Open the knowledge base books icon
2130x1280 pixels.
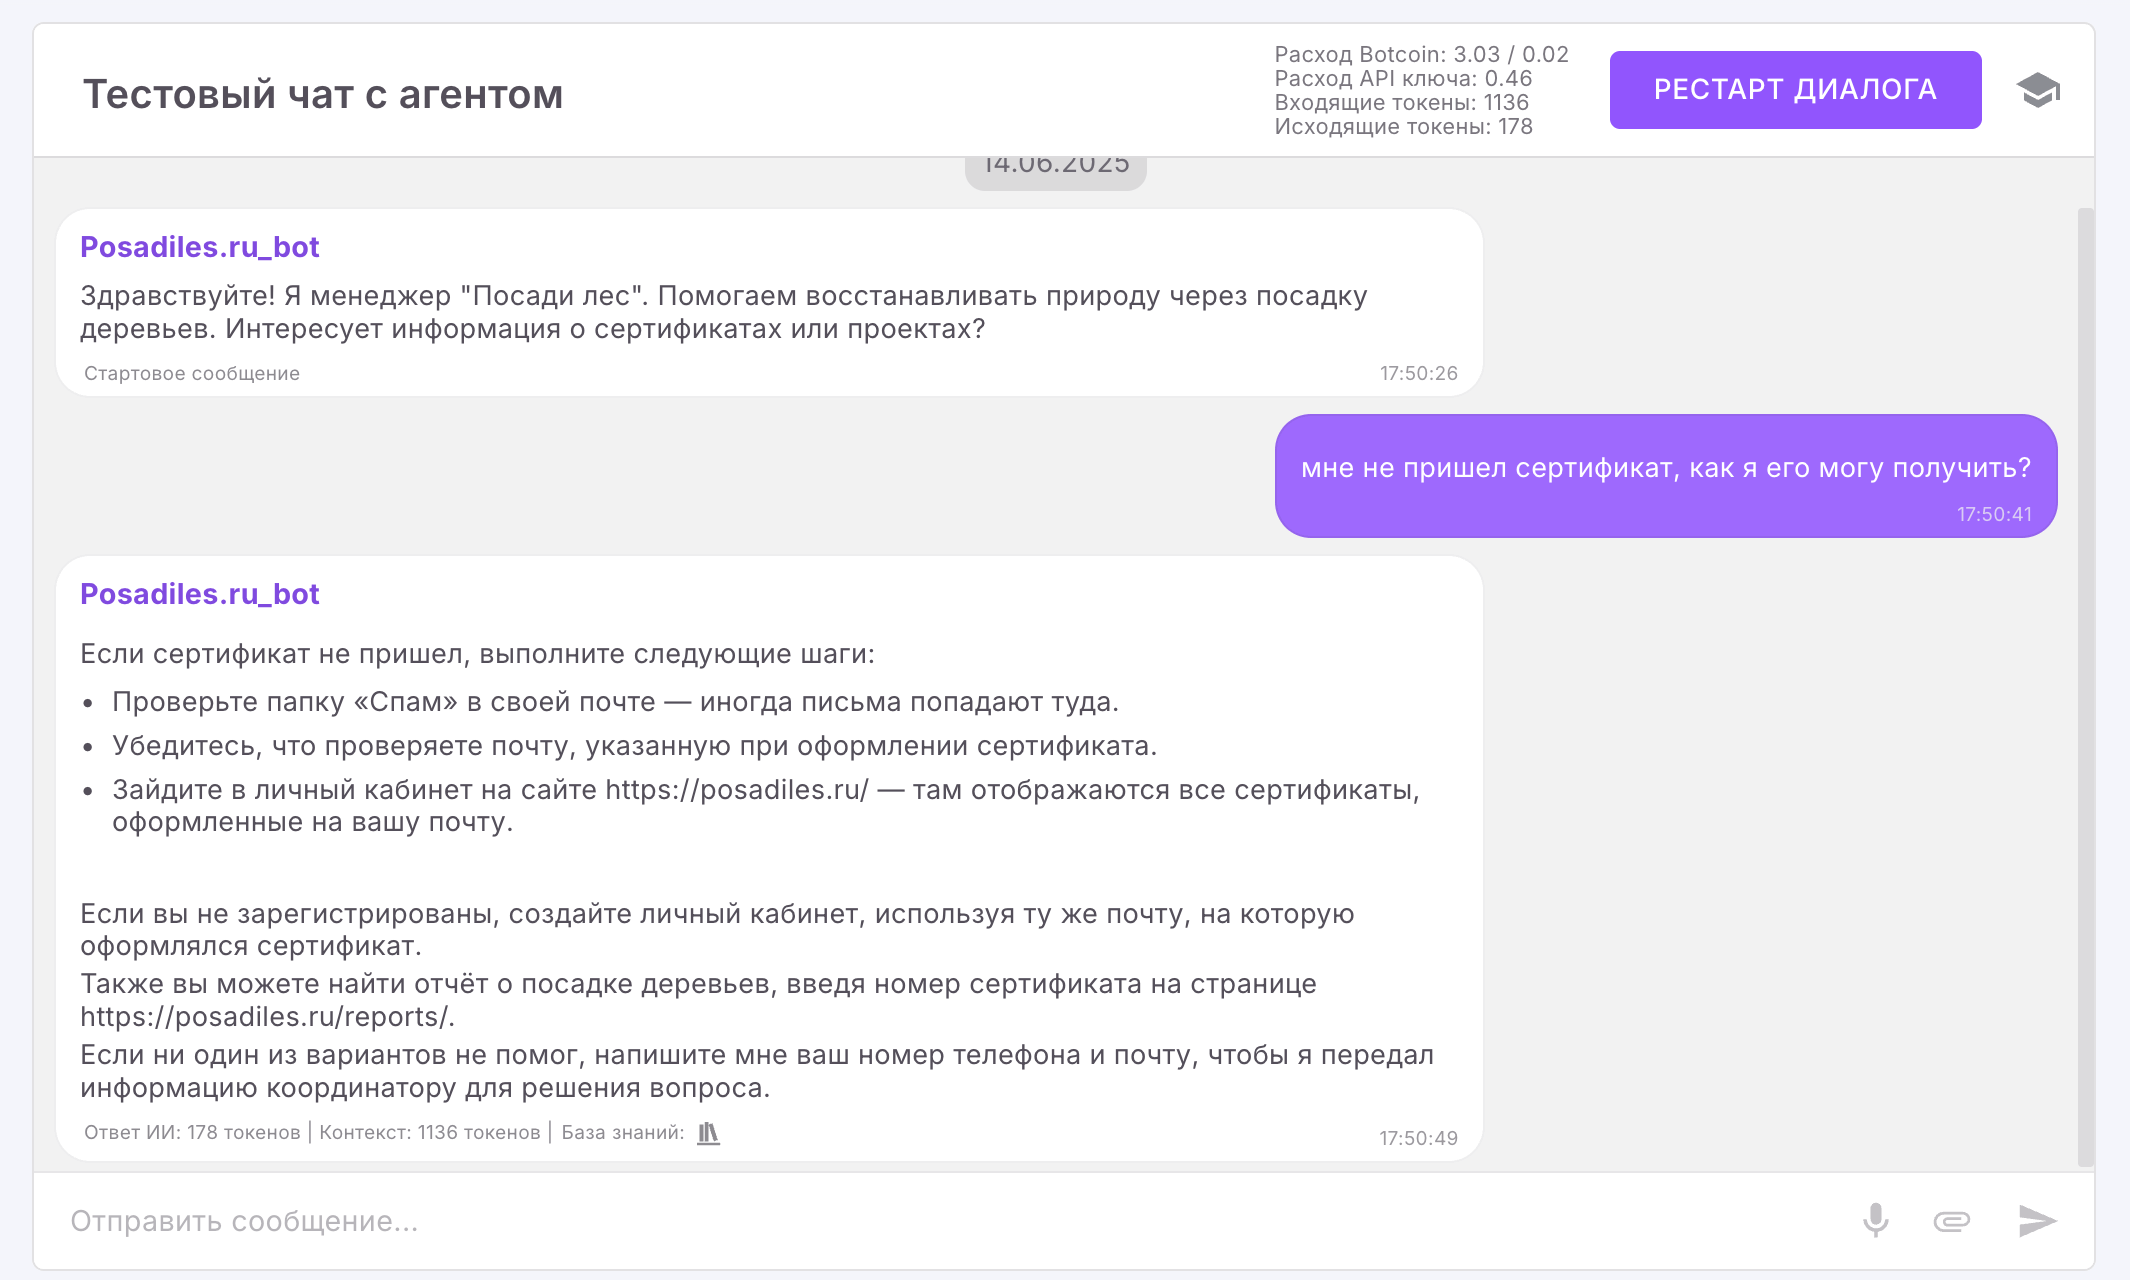pos(708,1132)
